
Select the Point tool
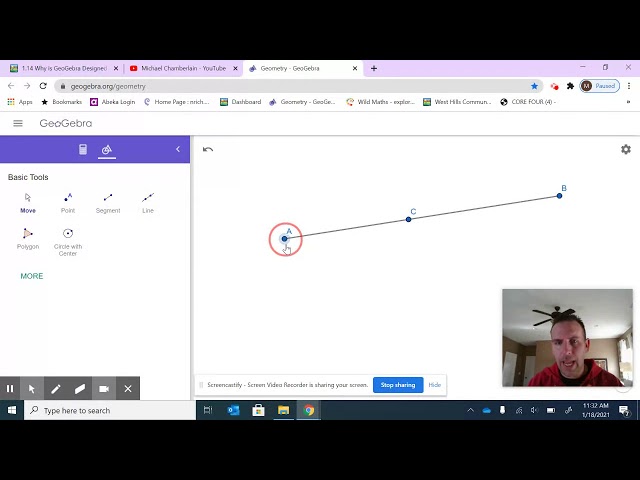(68, 203)
